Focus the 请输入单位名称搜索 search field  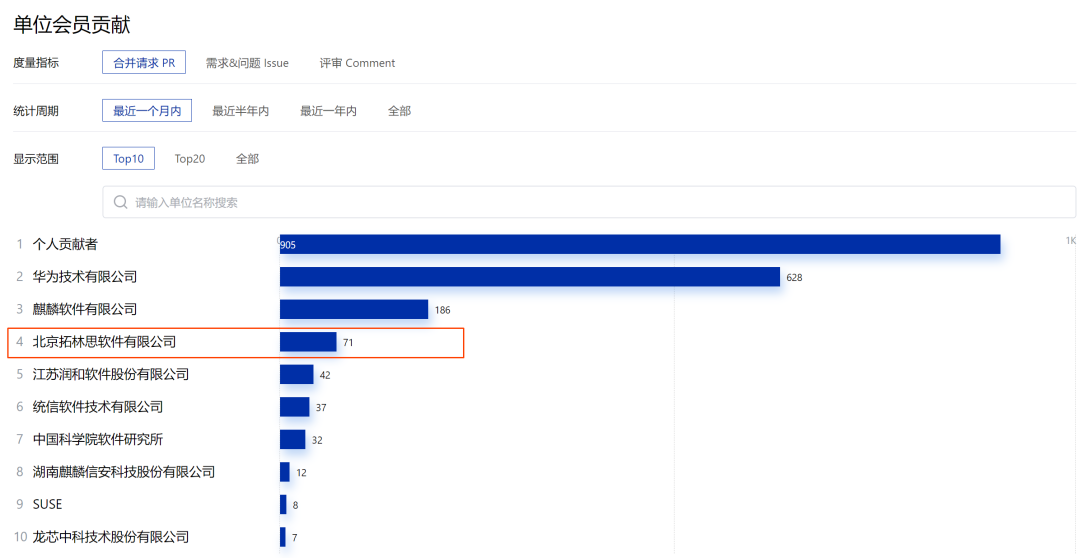(589, 203)
